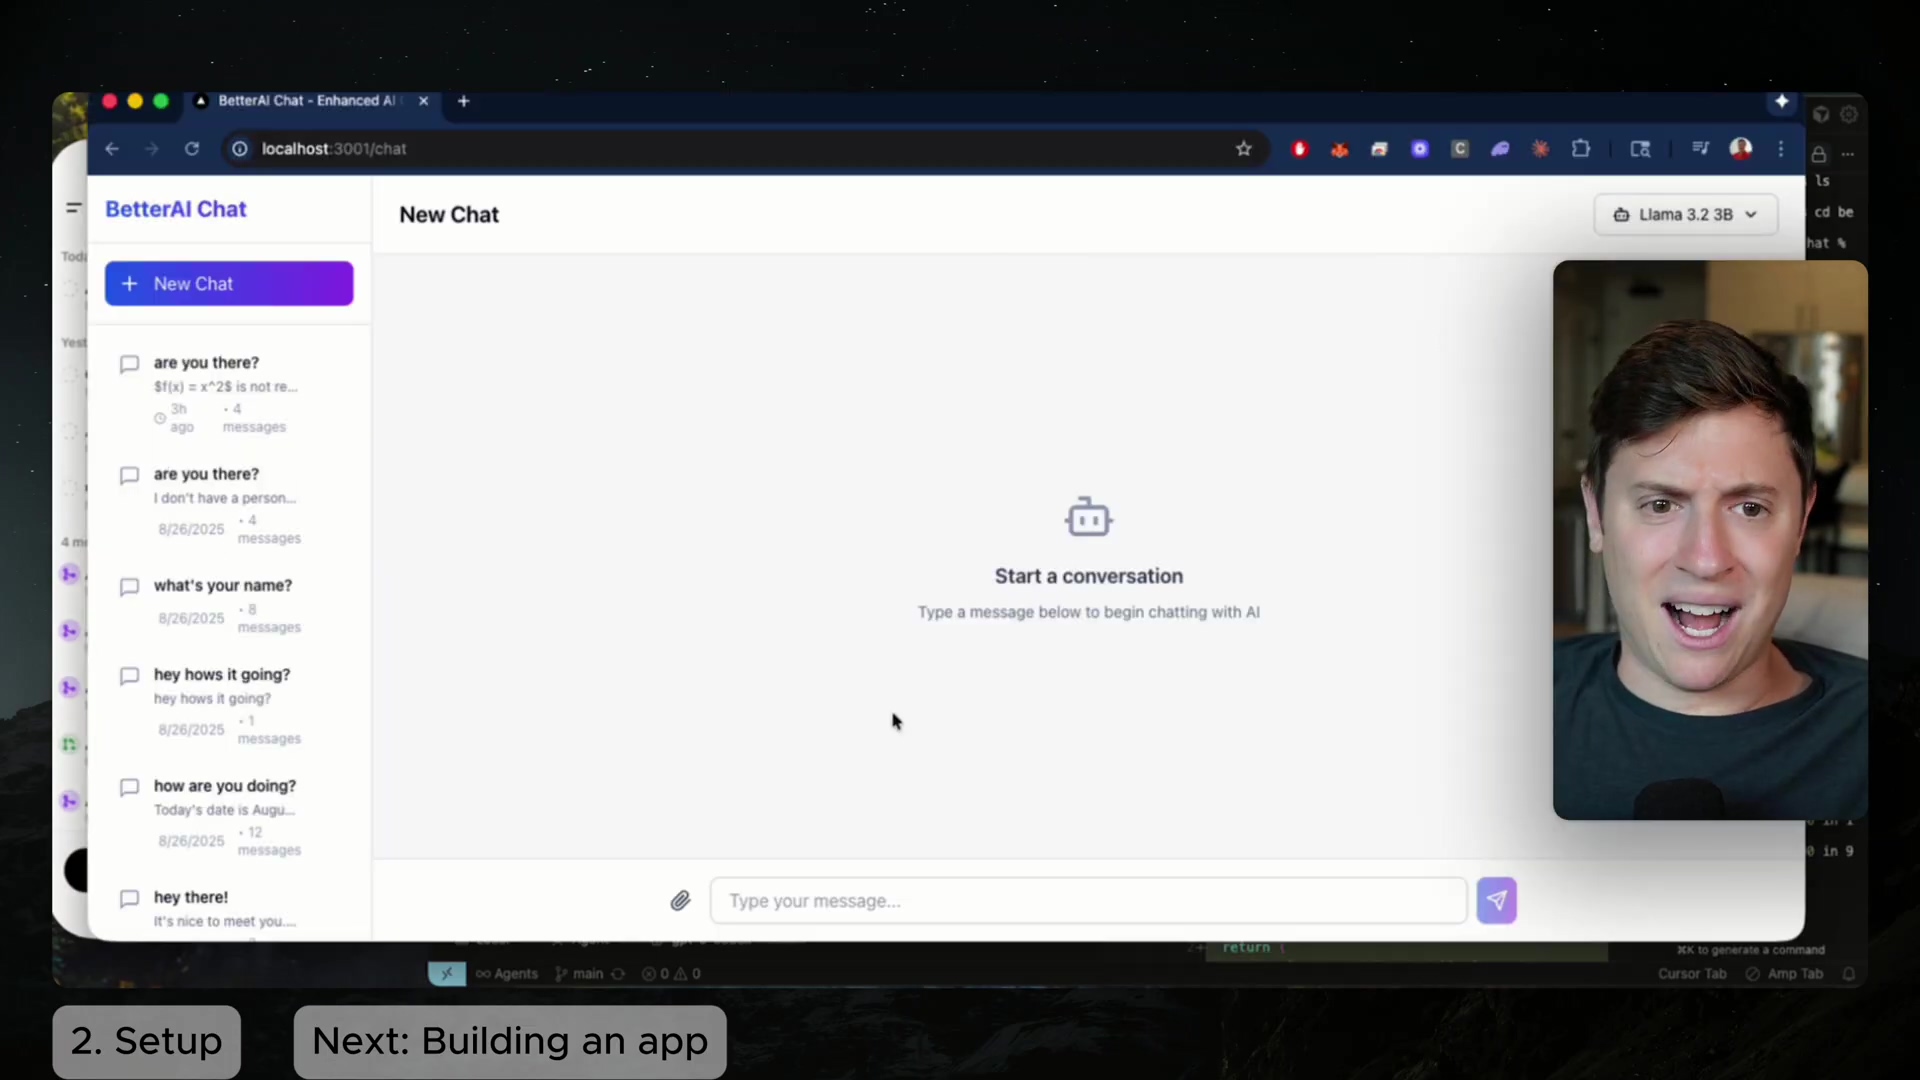Click the errors and warnings count in status bar
Viewport: 1920px width, 1080px height.
coord(671,974)
